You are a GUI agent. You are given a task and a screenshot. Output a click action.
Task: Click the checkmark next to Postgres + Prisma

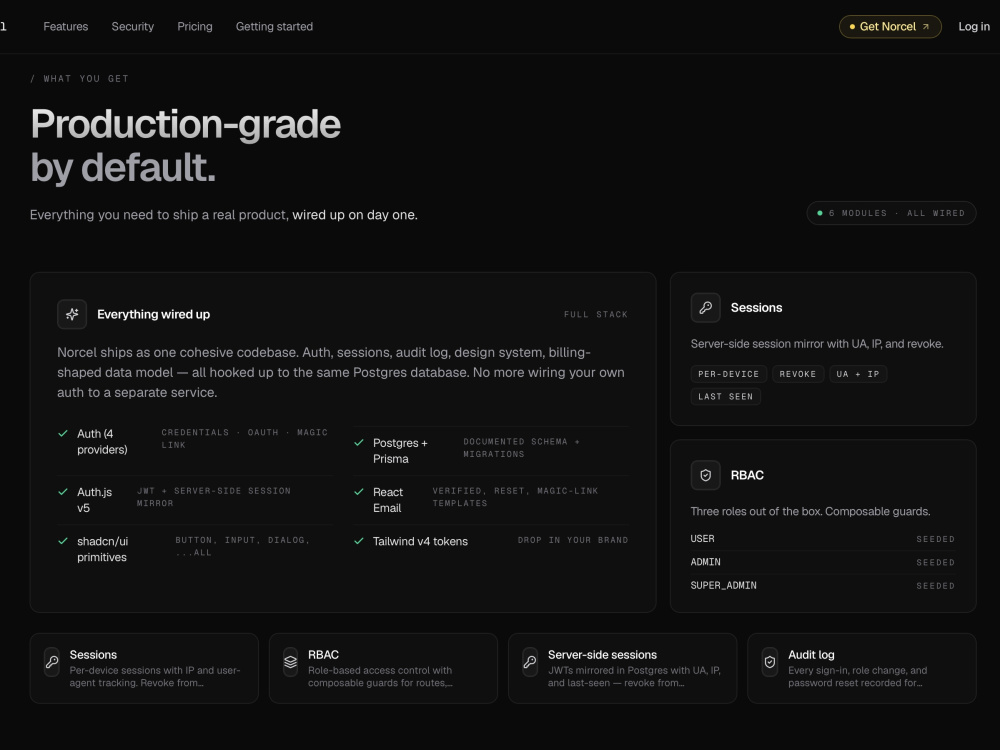[359, 443]
